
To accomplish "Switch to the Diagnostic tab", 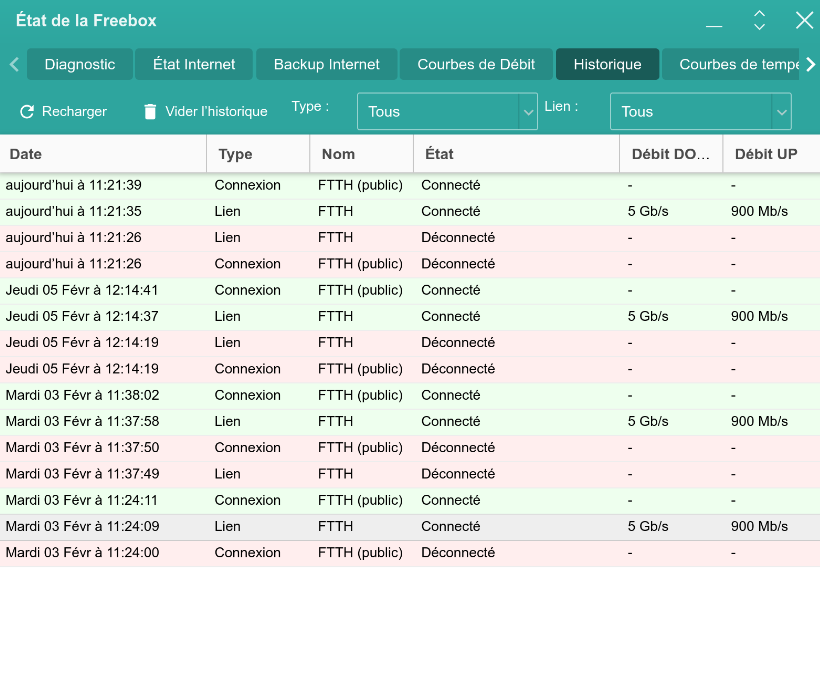I will tap(80, 64).
